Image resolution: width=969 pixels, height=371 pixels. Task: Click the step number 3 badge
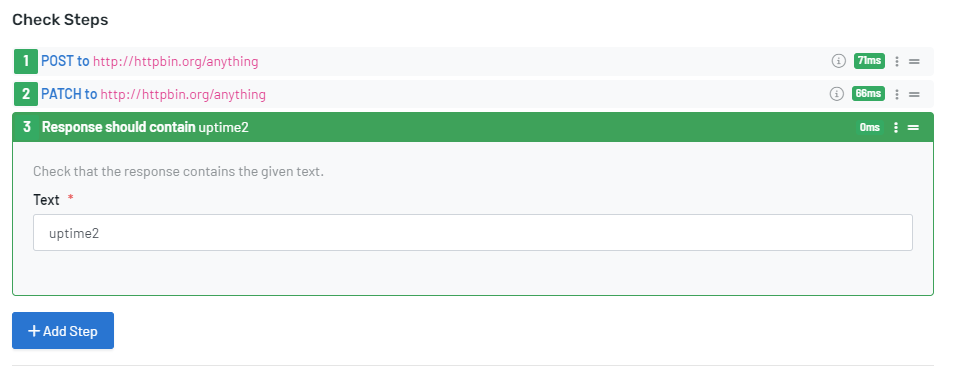27,127
